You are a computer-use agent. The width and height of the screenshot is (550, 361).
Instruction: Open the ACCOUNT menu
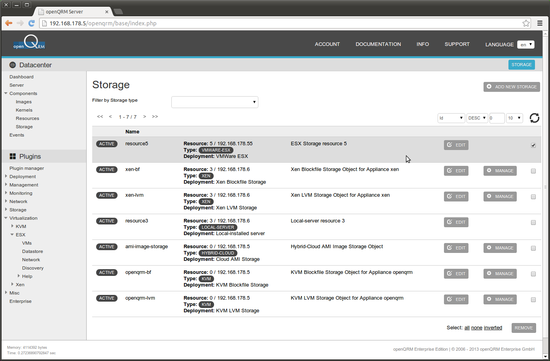tap(327, 44)
